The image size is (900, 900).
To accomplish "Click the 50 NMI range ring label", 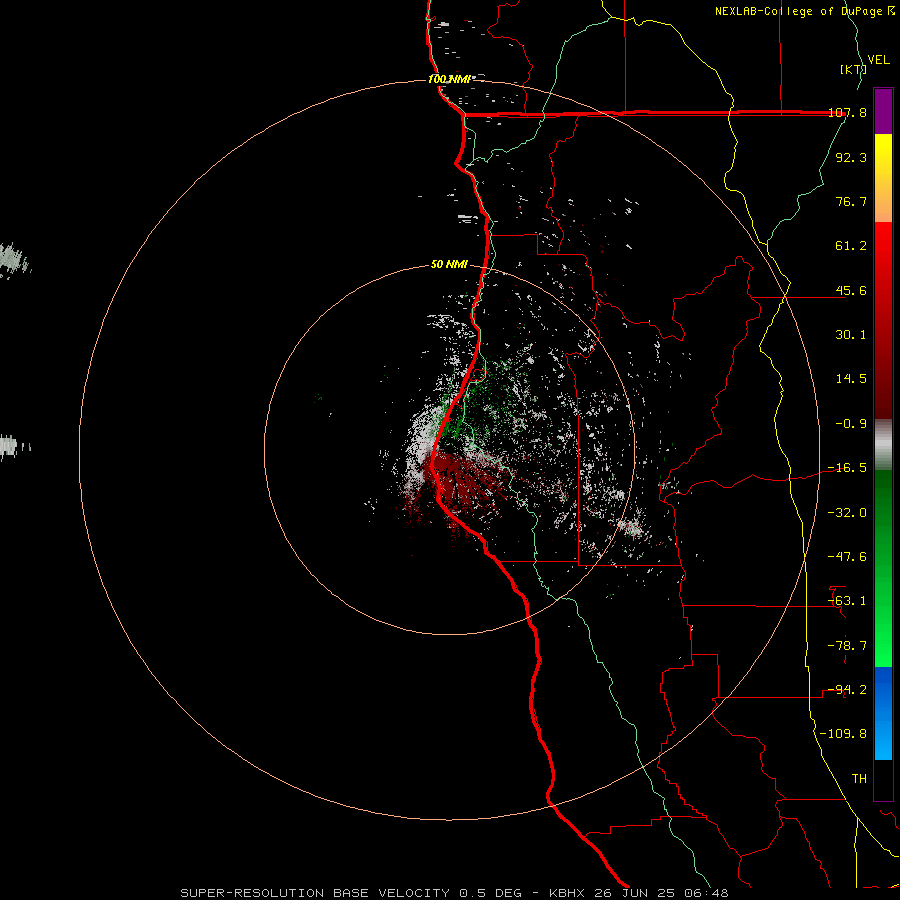I will [x=449, y=264].
